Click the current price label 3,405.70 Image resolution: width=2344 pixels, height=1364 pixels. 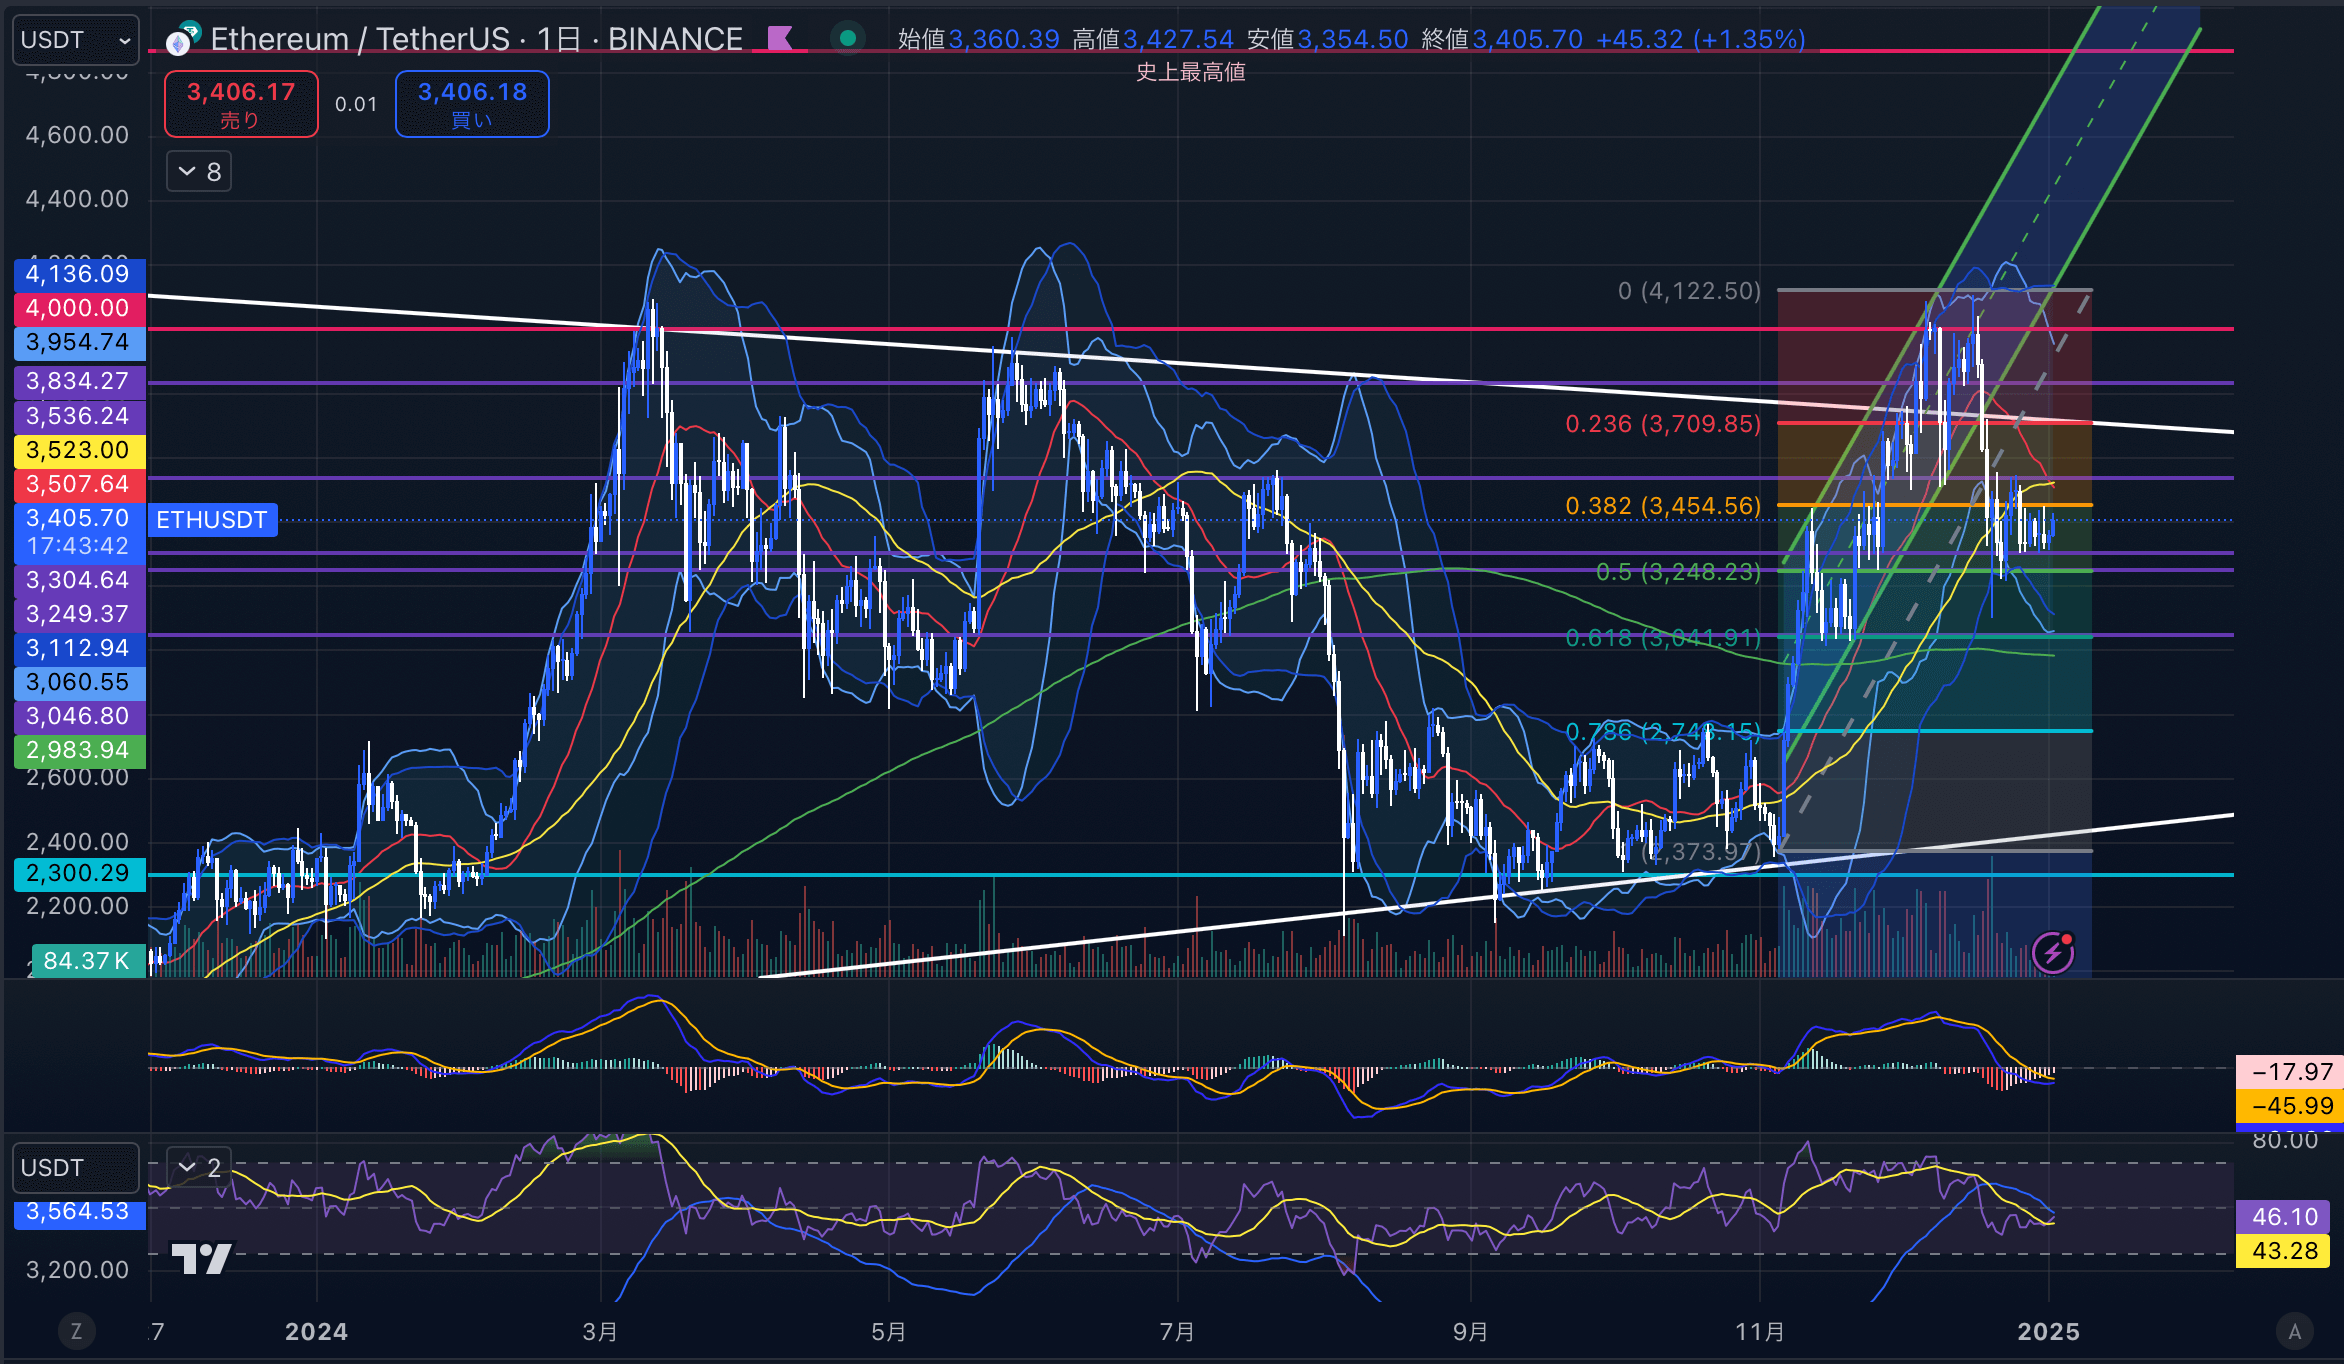click(79, 532)
